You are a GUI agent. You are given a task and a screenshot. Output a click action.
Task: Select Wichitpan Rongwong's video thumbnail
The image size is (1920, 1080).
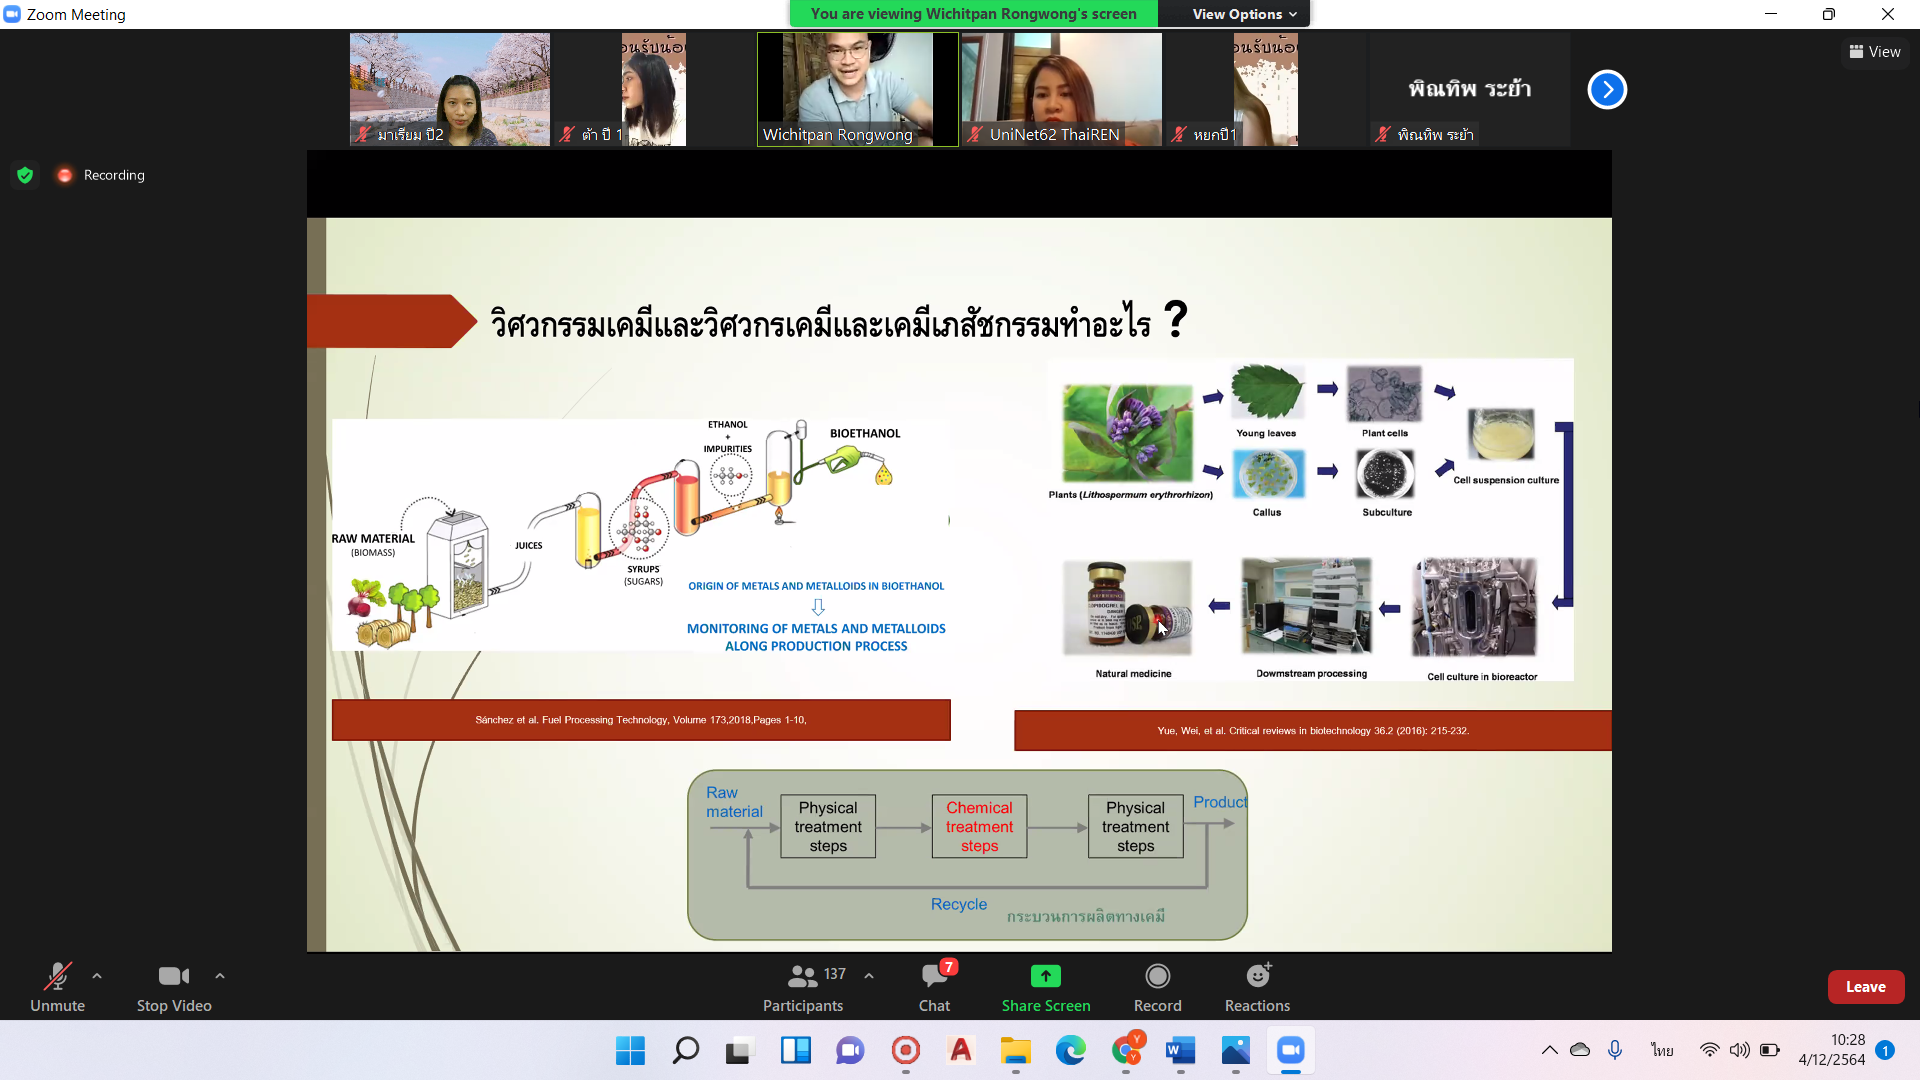[857, 90]
